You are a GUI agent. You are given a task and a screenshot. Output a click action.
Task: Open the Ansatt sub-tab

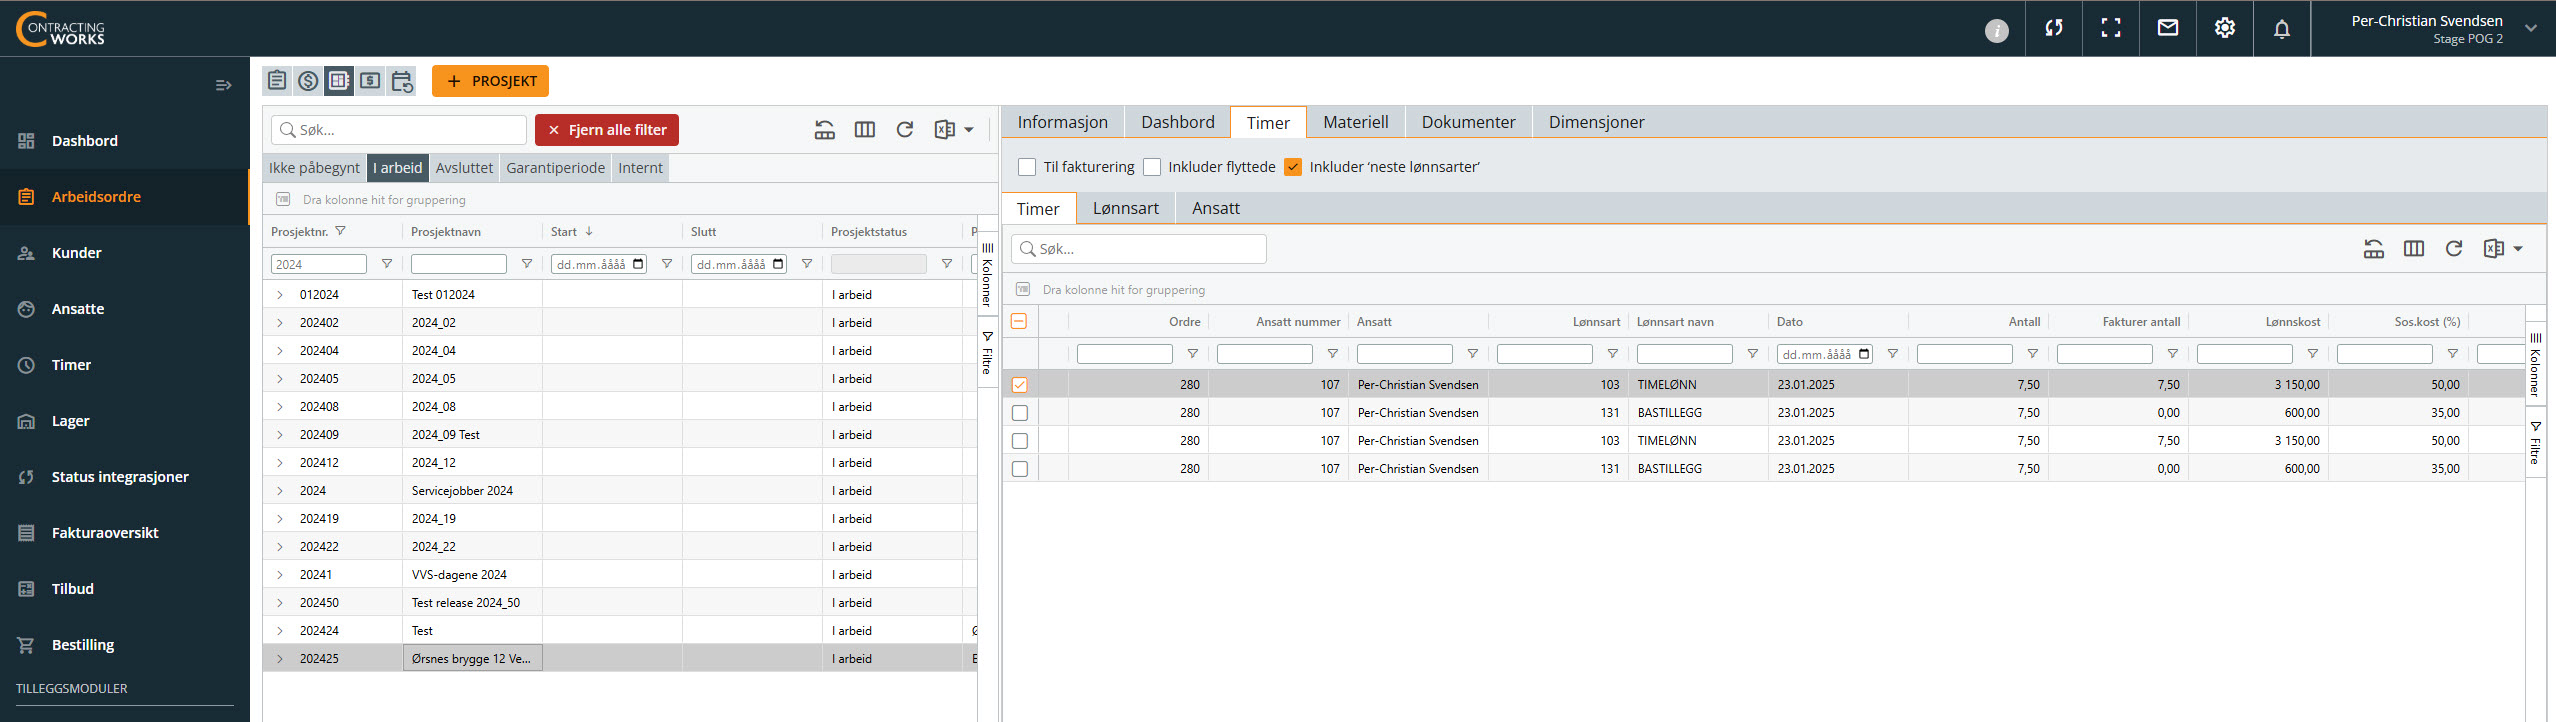[1215, 208]
